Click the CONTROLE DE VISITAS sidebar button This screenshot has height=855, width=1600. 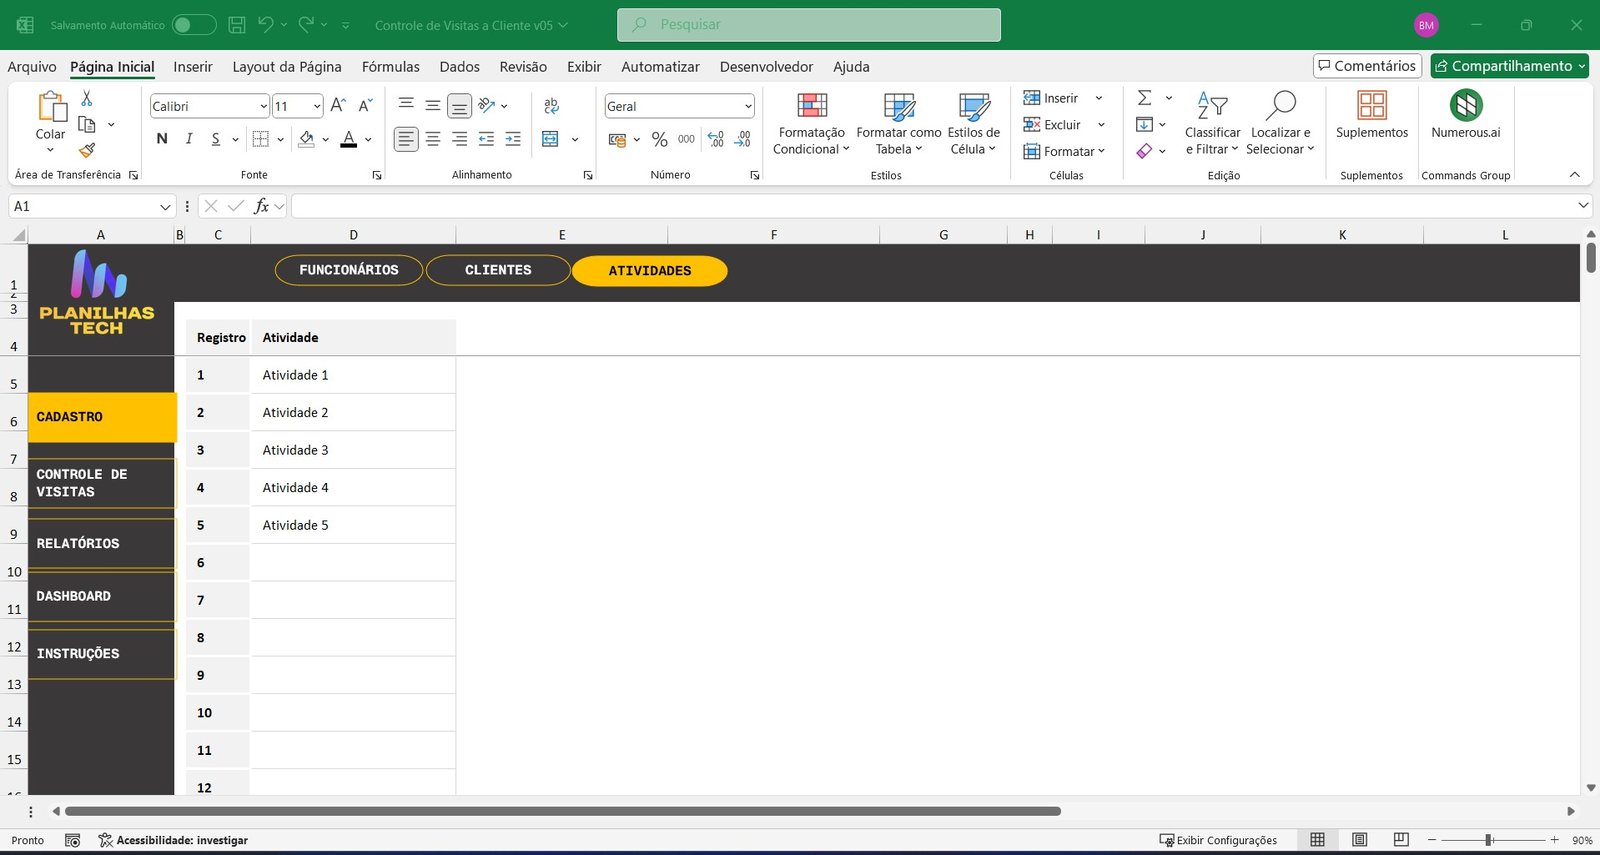tap(101, 483)
